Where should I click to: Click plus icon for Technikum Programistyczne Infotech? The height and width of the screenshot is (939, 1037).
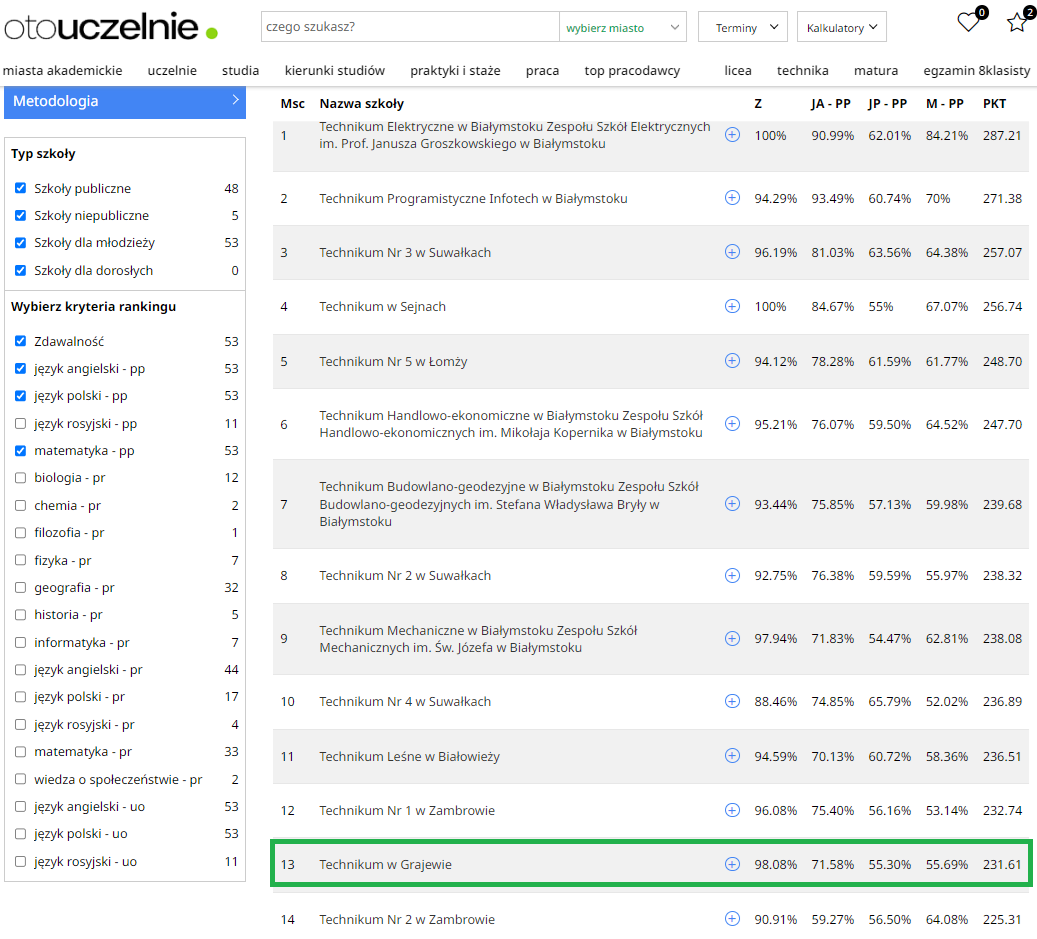pos(732,198)
